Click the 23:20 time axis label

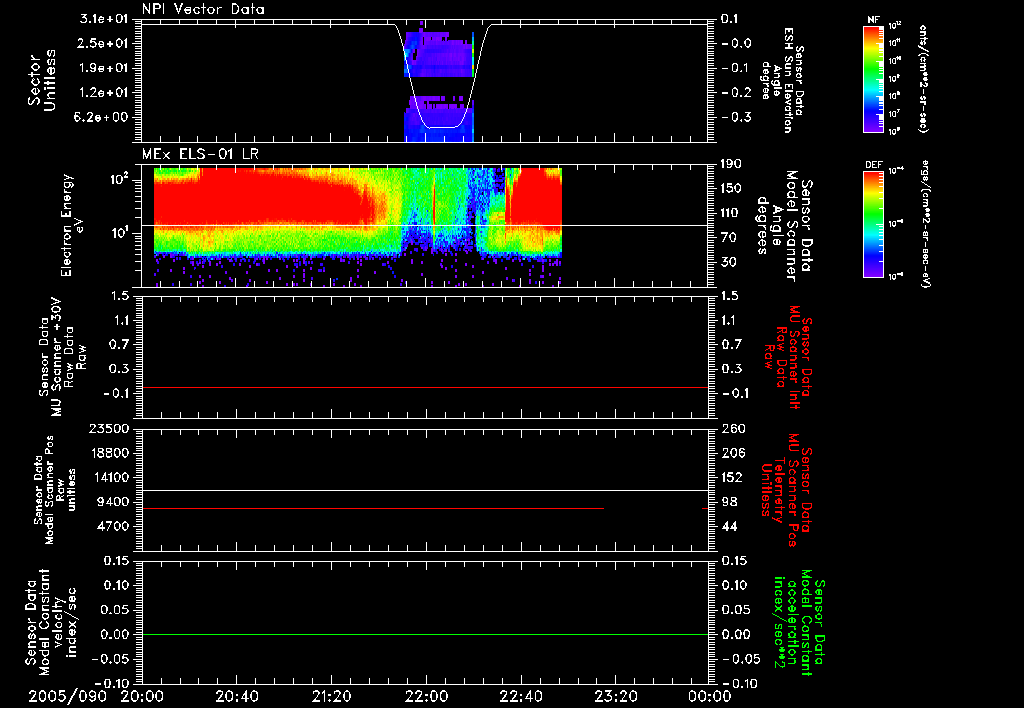[x=615, y=697]
